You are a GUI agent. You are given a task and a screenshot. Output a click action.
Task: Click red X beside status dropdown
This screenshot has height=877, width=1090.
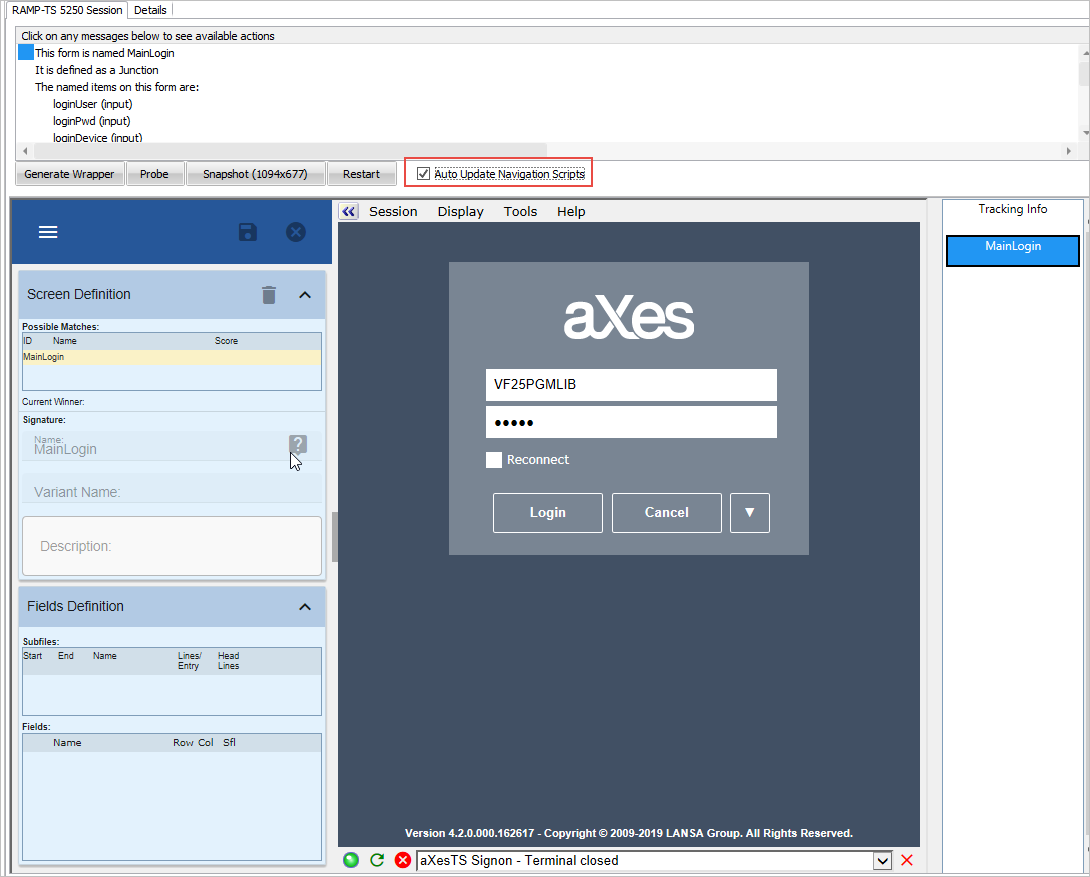(x=906, y=860)
